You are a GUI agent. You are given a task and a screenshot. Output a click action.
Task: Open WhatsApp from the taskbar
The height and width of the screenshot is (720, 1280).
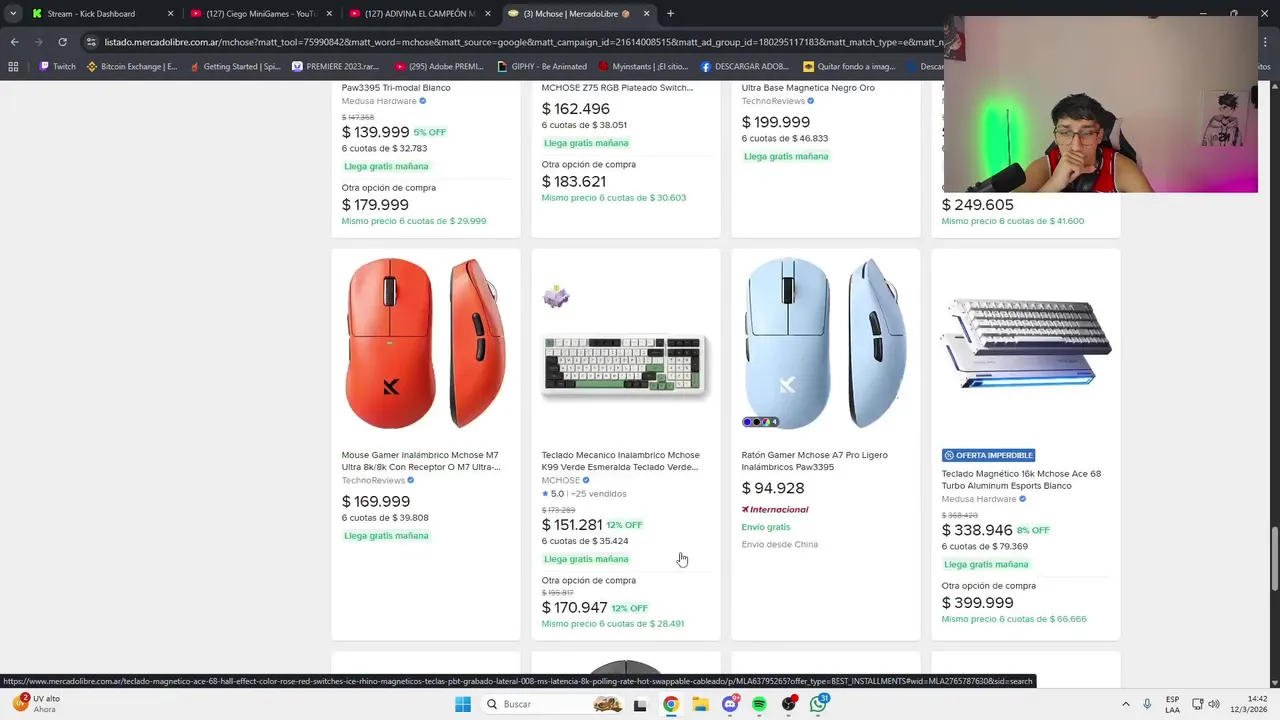pyautogui.click(x=819, y=704)
